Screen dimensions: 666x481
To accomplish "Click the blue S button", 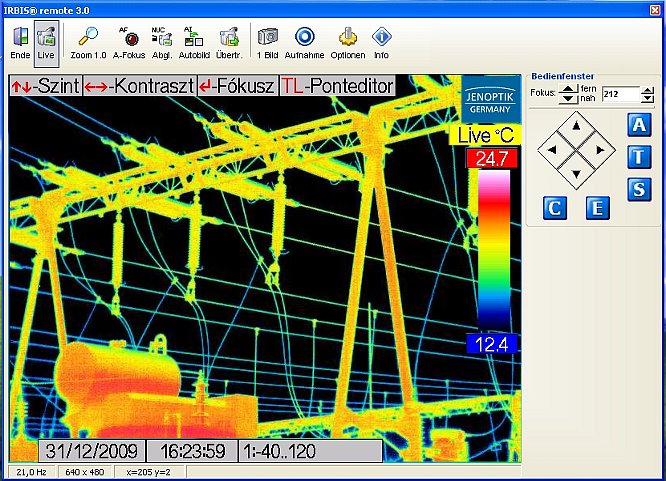I will tap(639, 189).
